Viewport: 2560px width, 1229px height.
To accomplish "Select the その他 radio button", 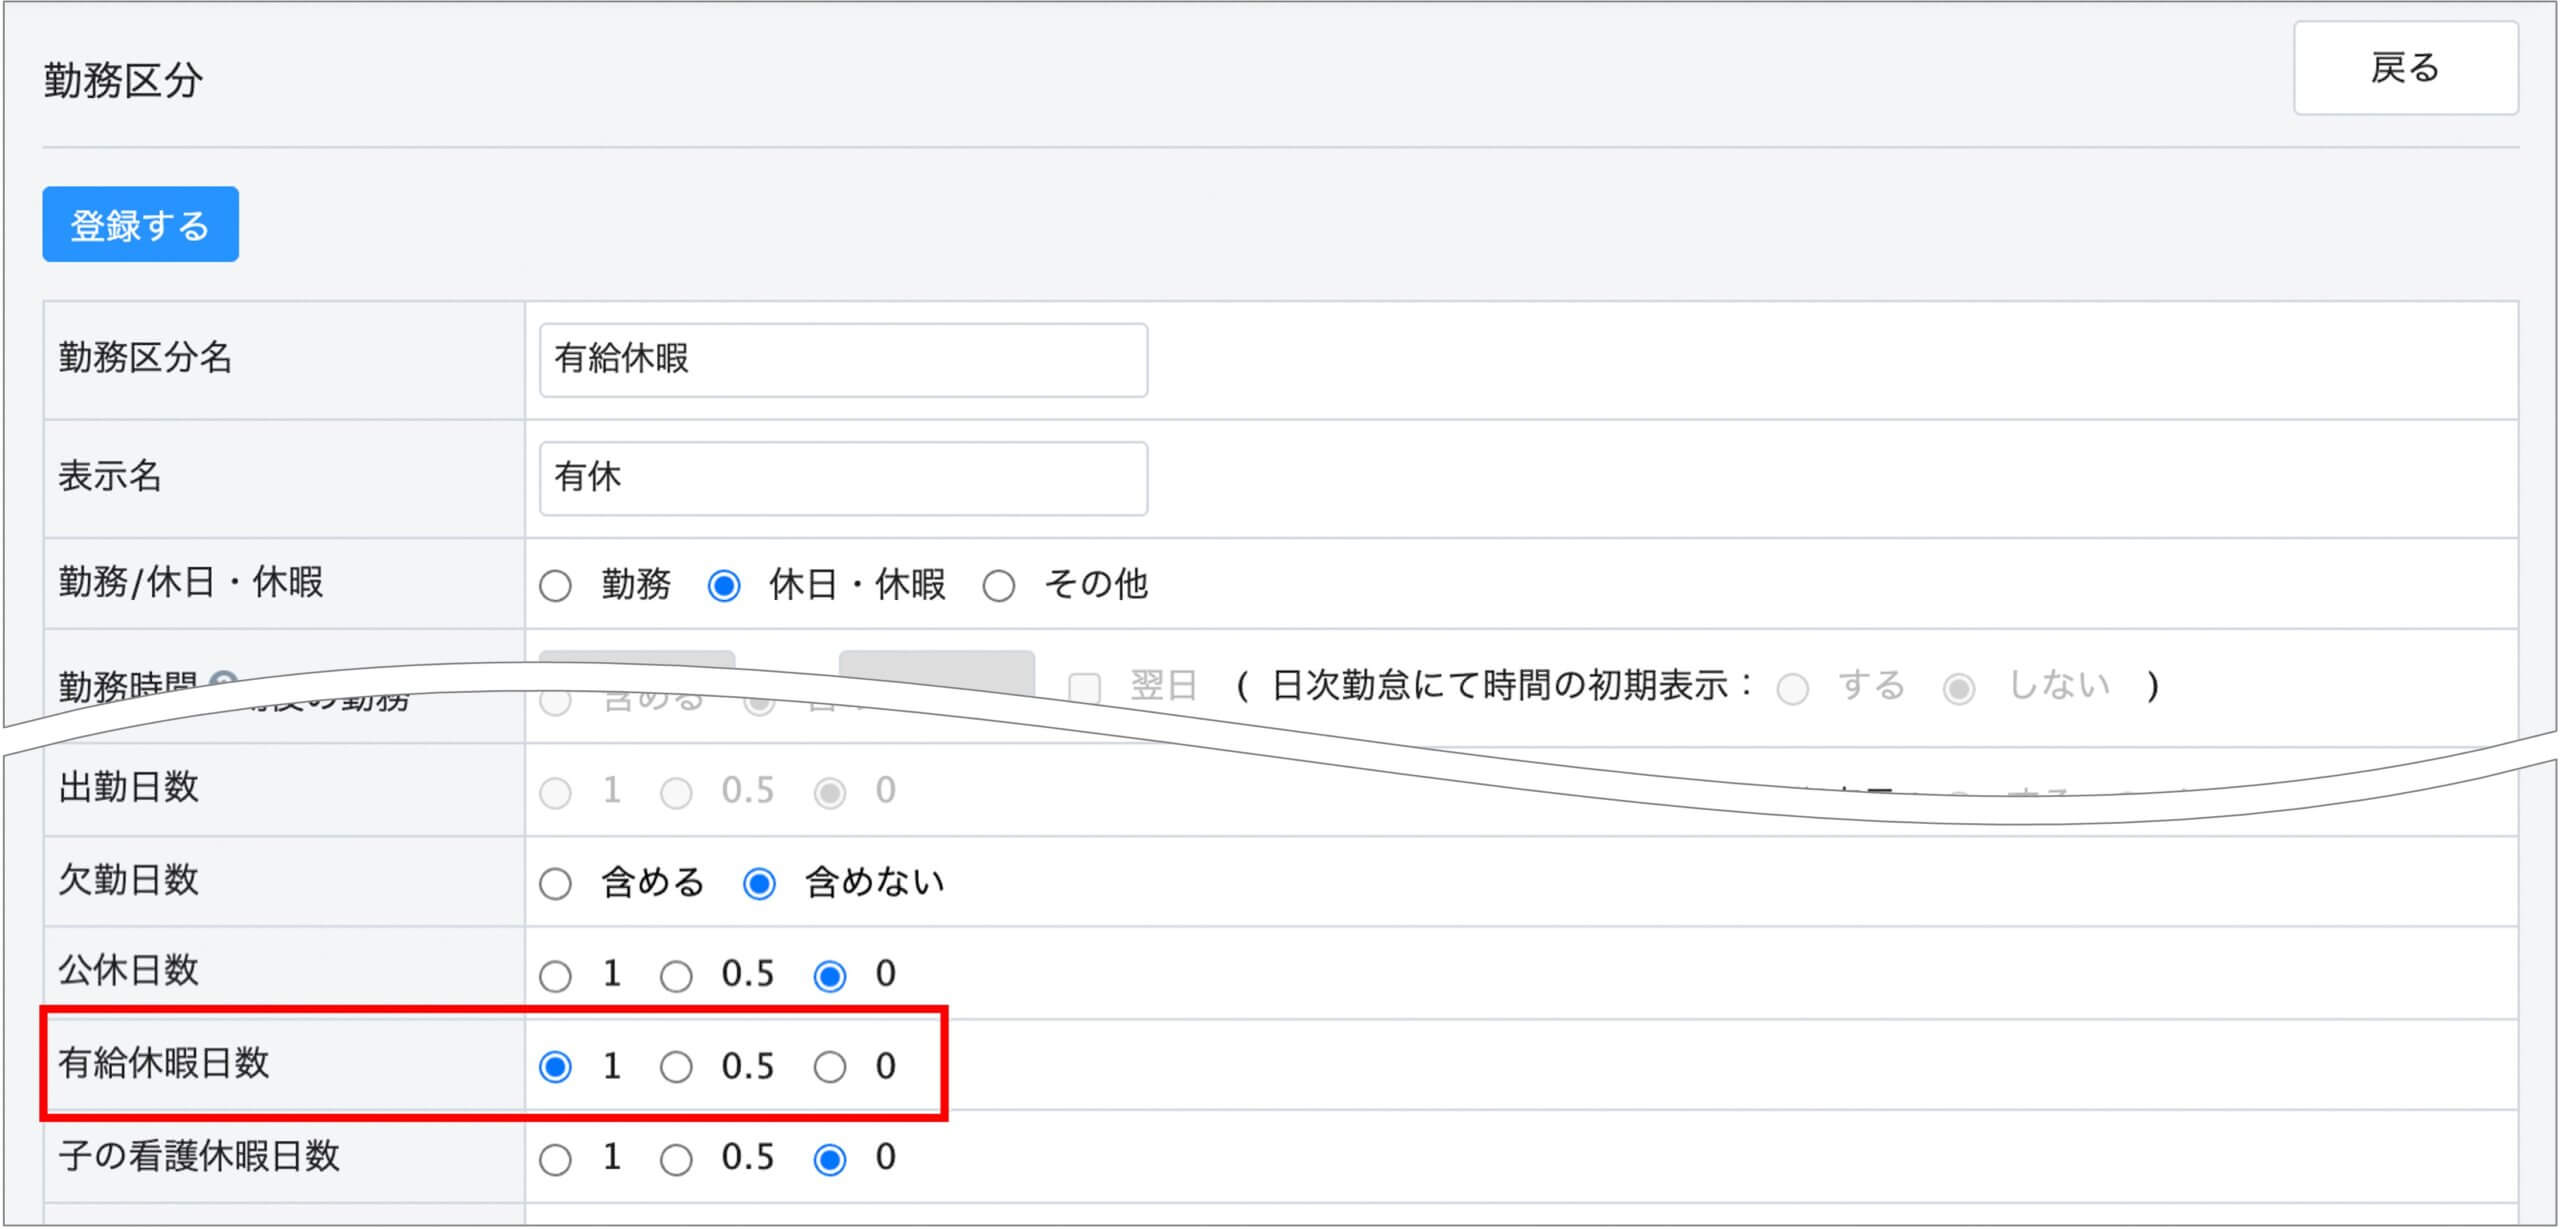I will [x=998, y=585].
